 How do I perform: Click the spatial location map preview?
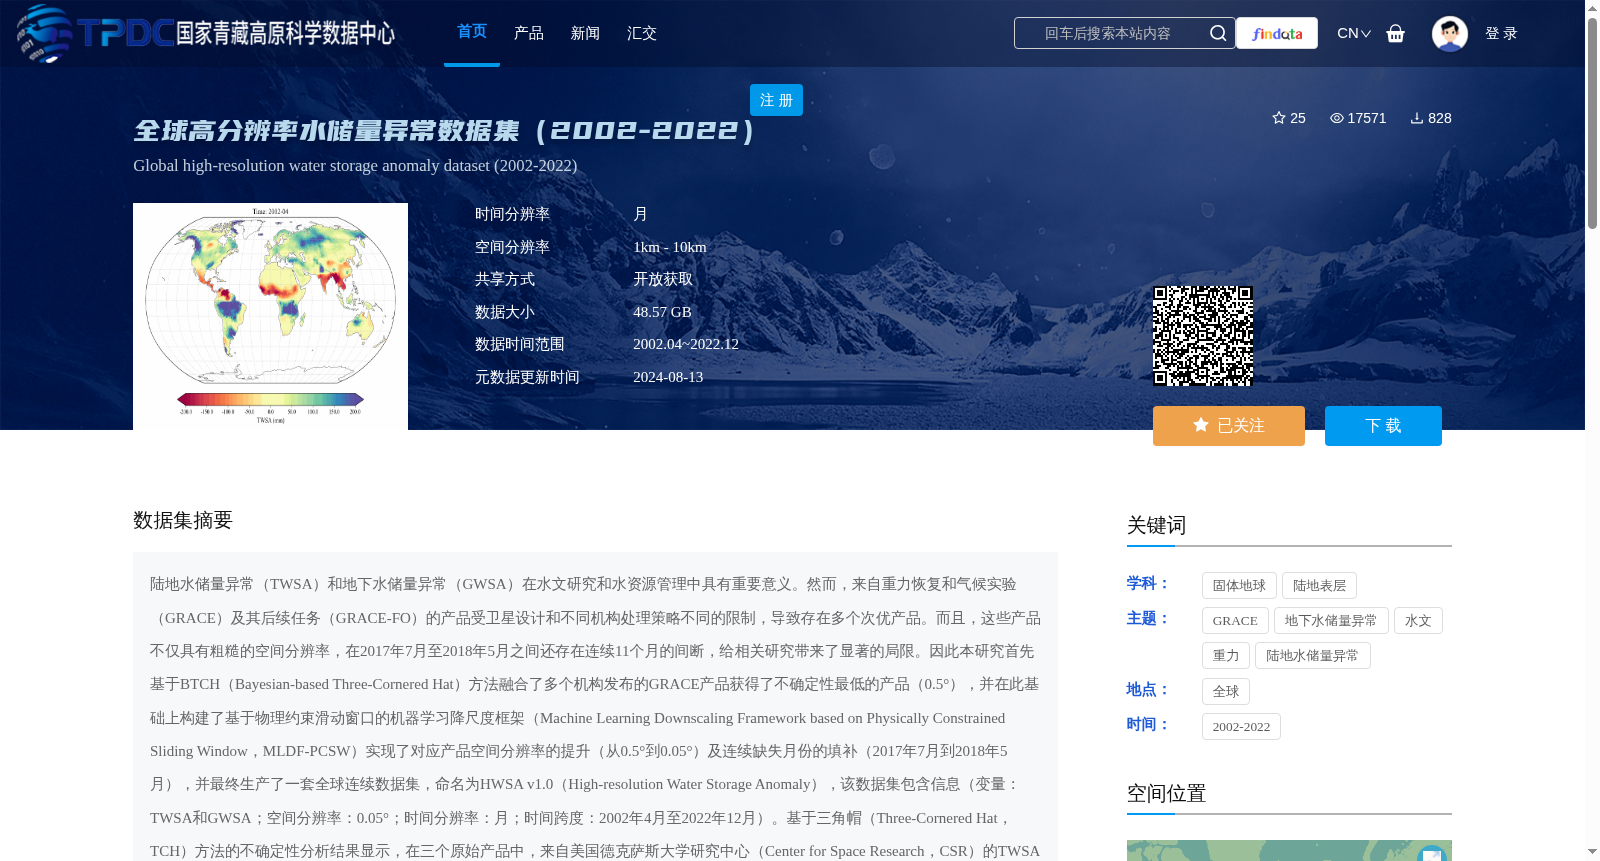point(1289,850)
